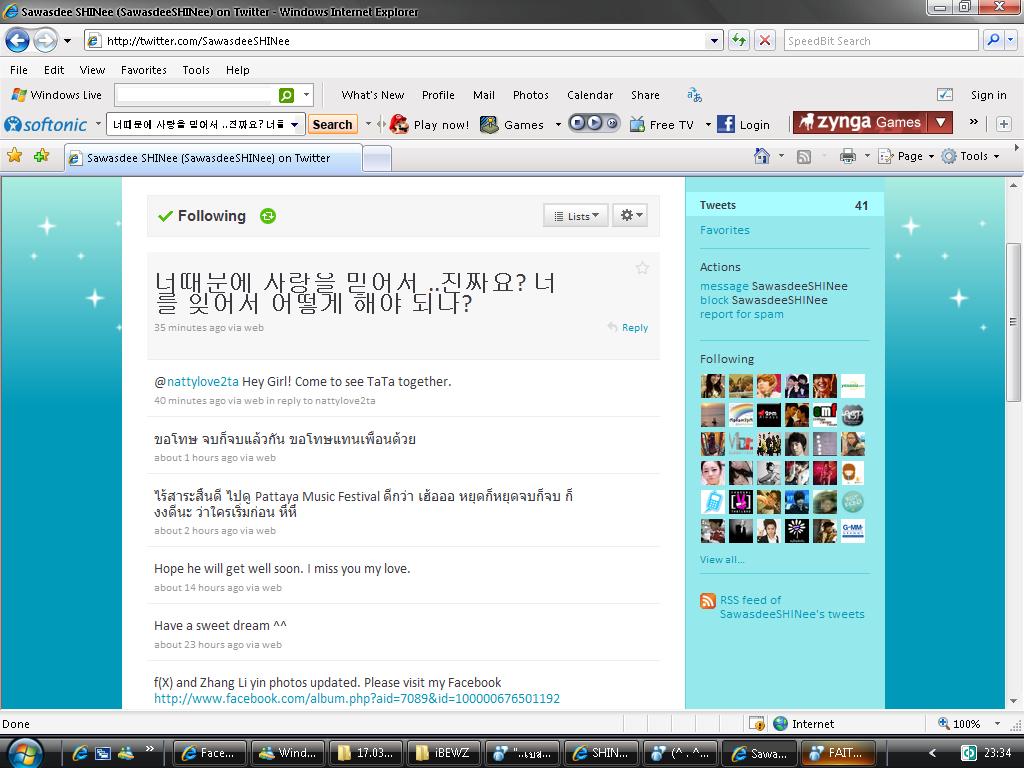The height and width of the screenshot is (768, 1024).
Task: Open the Tools command bar dropdown
Action: (971, 156)
